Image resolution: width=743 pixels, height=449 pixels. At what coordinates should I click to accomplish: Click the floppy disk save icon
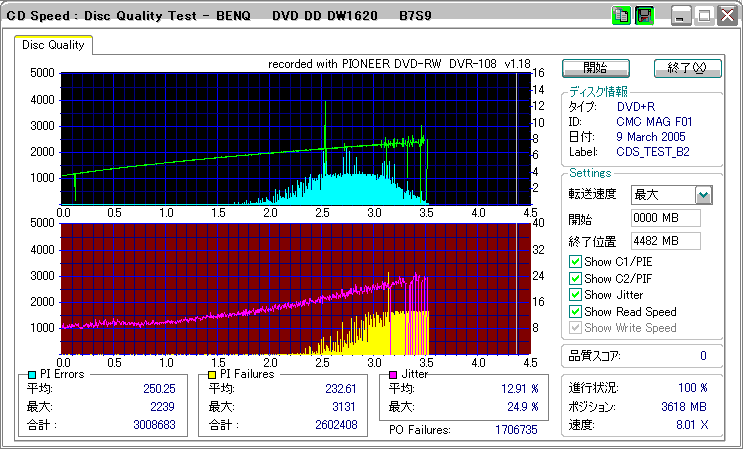click(x=644, y=16)
